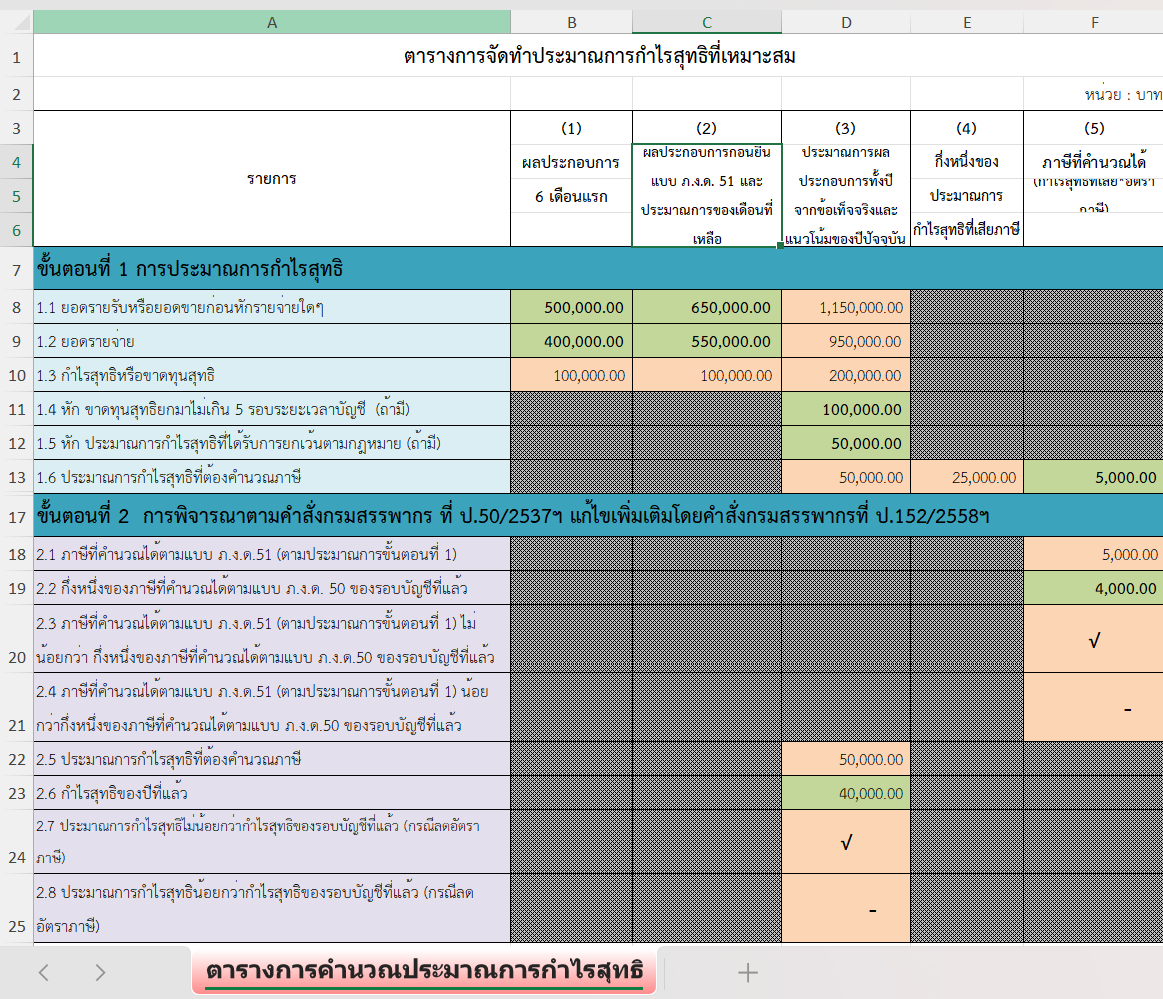Select the column A header
Image resolution: width=1163 pixels, height=999 pixels.
pyautogui.click(x=271, y=22)
